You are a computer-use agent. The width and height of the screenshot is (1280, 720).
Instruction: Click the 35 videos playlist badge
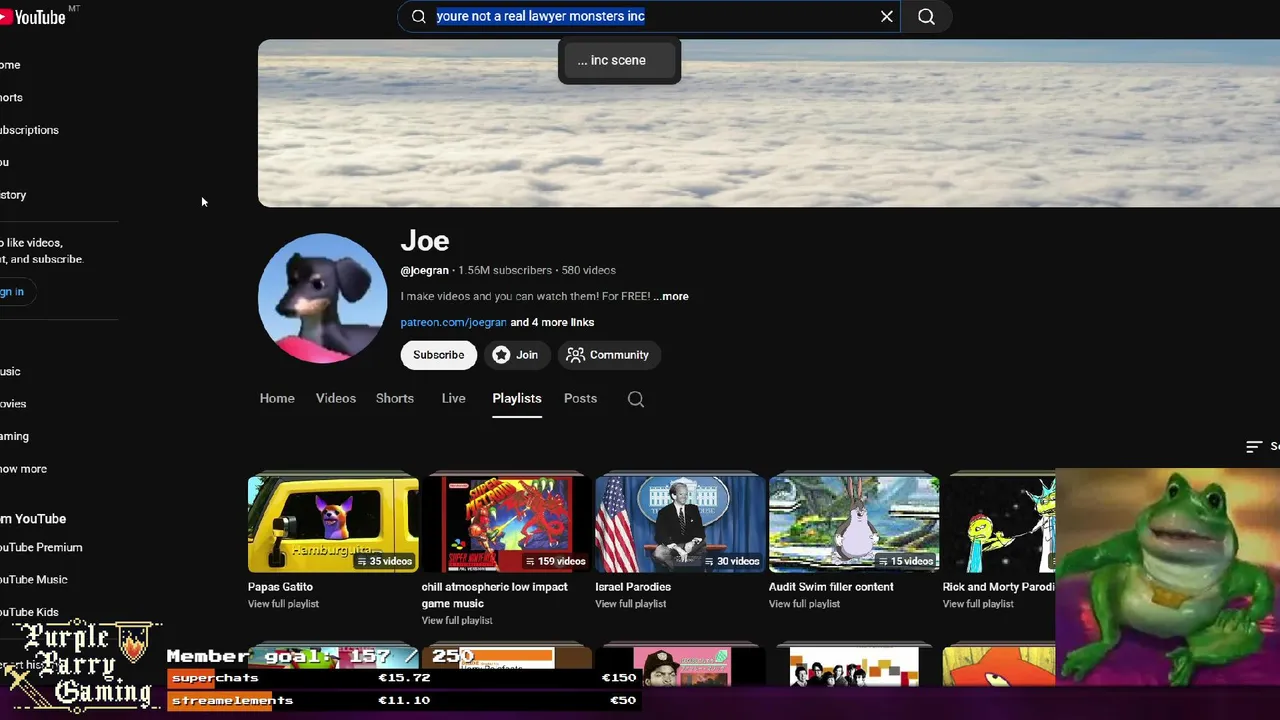[x=385, y=561]
